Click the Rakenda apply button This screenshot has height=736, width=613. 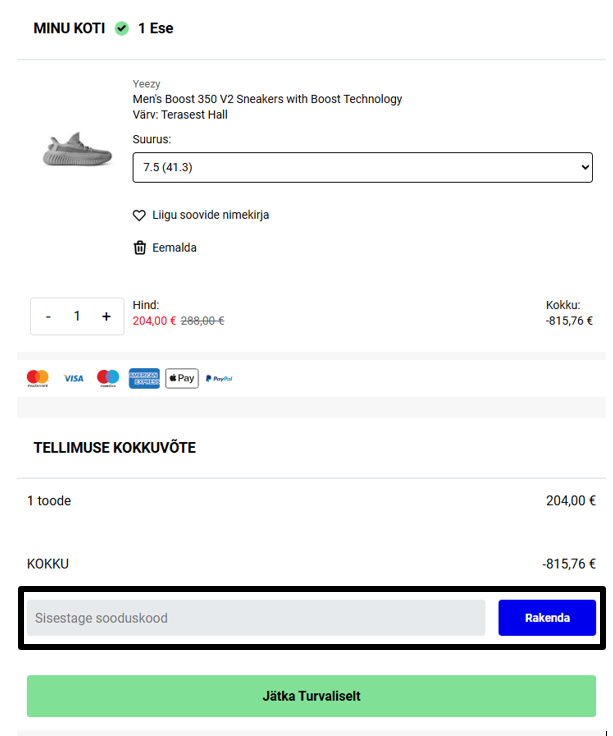tap(547, 618)
